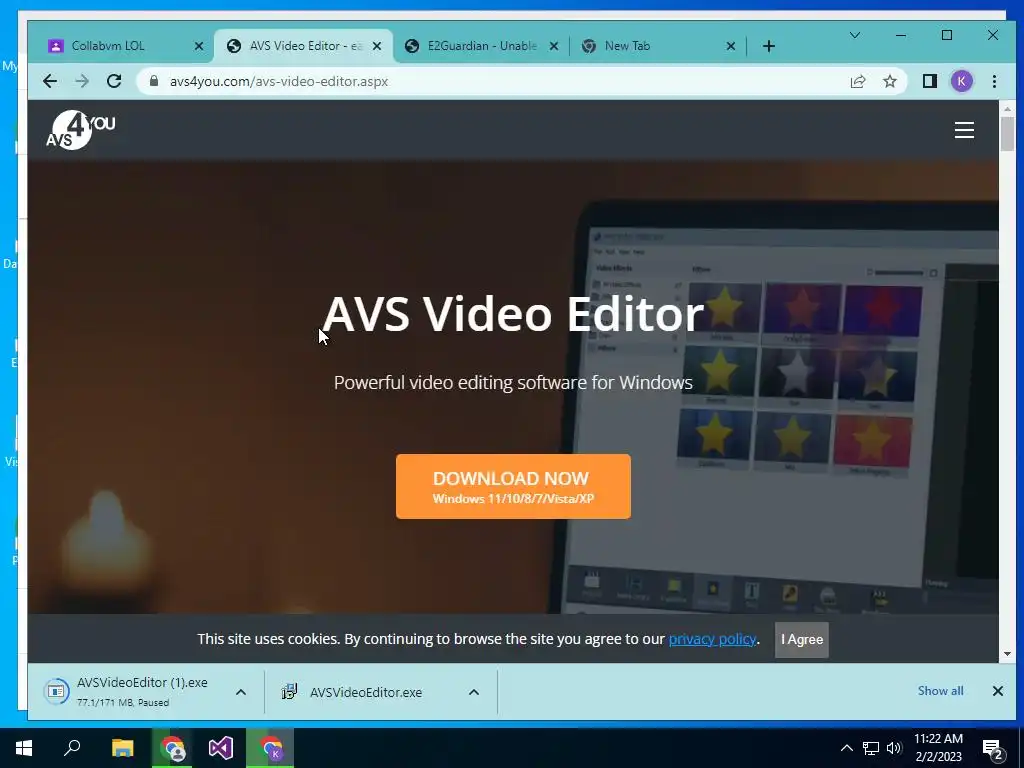Viewport: 1024px width, 768px height.
Task: Open the network tray icon
Action: [871, 748]
